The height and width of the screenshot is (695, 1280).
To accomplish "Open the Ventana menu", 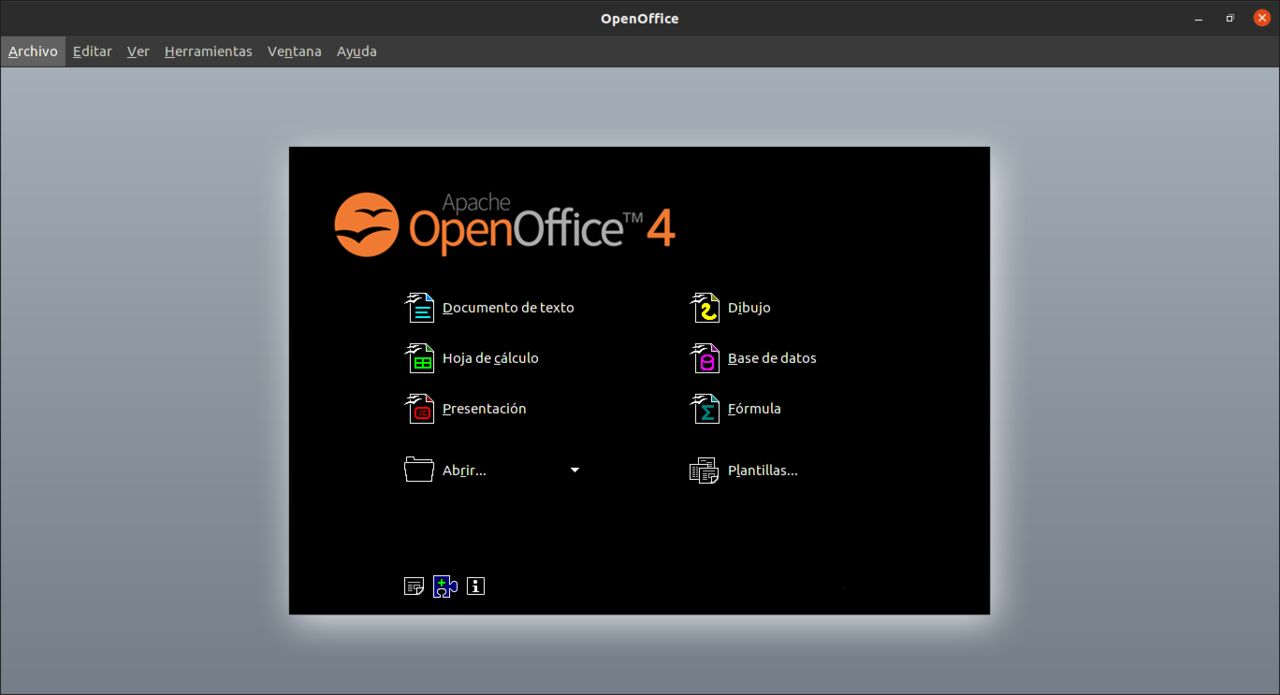I will click(x=294, y=51).
